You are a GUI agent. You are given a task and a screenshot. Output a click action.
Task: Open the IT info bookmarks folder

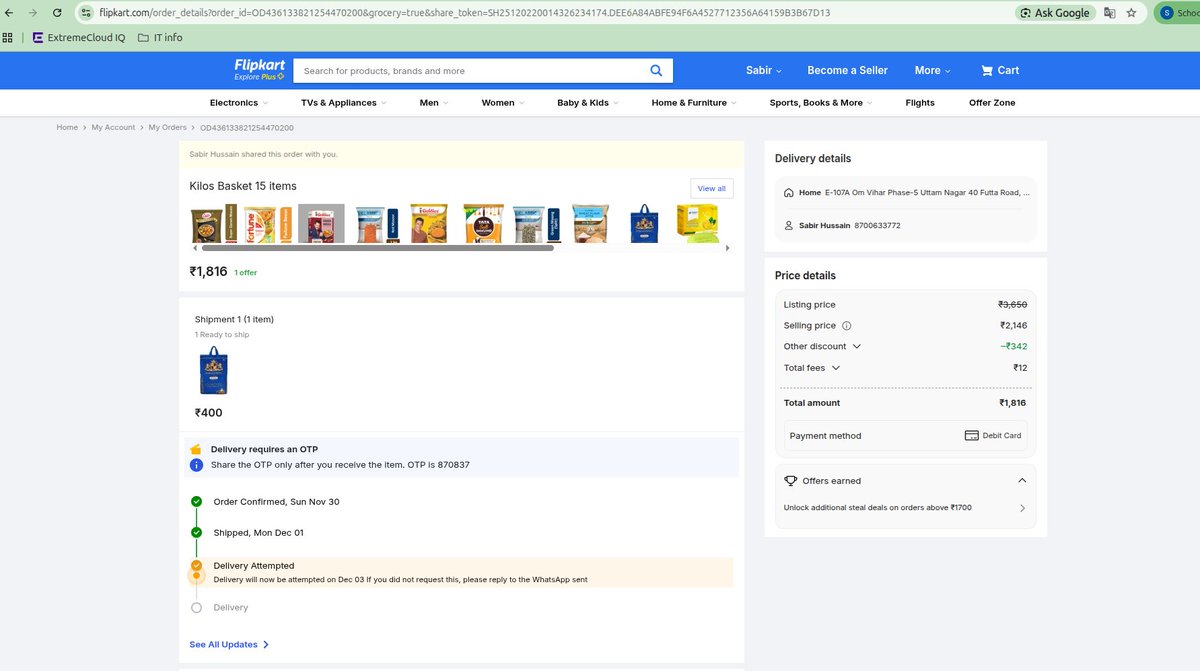point(160,37)
